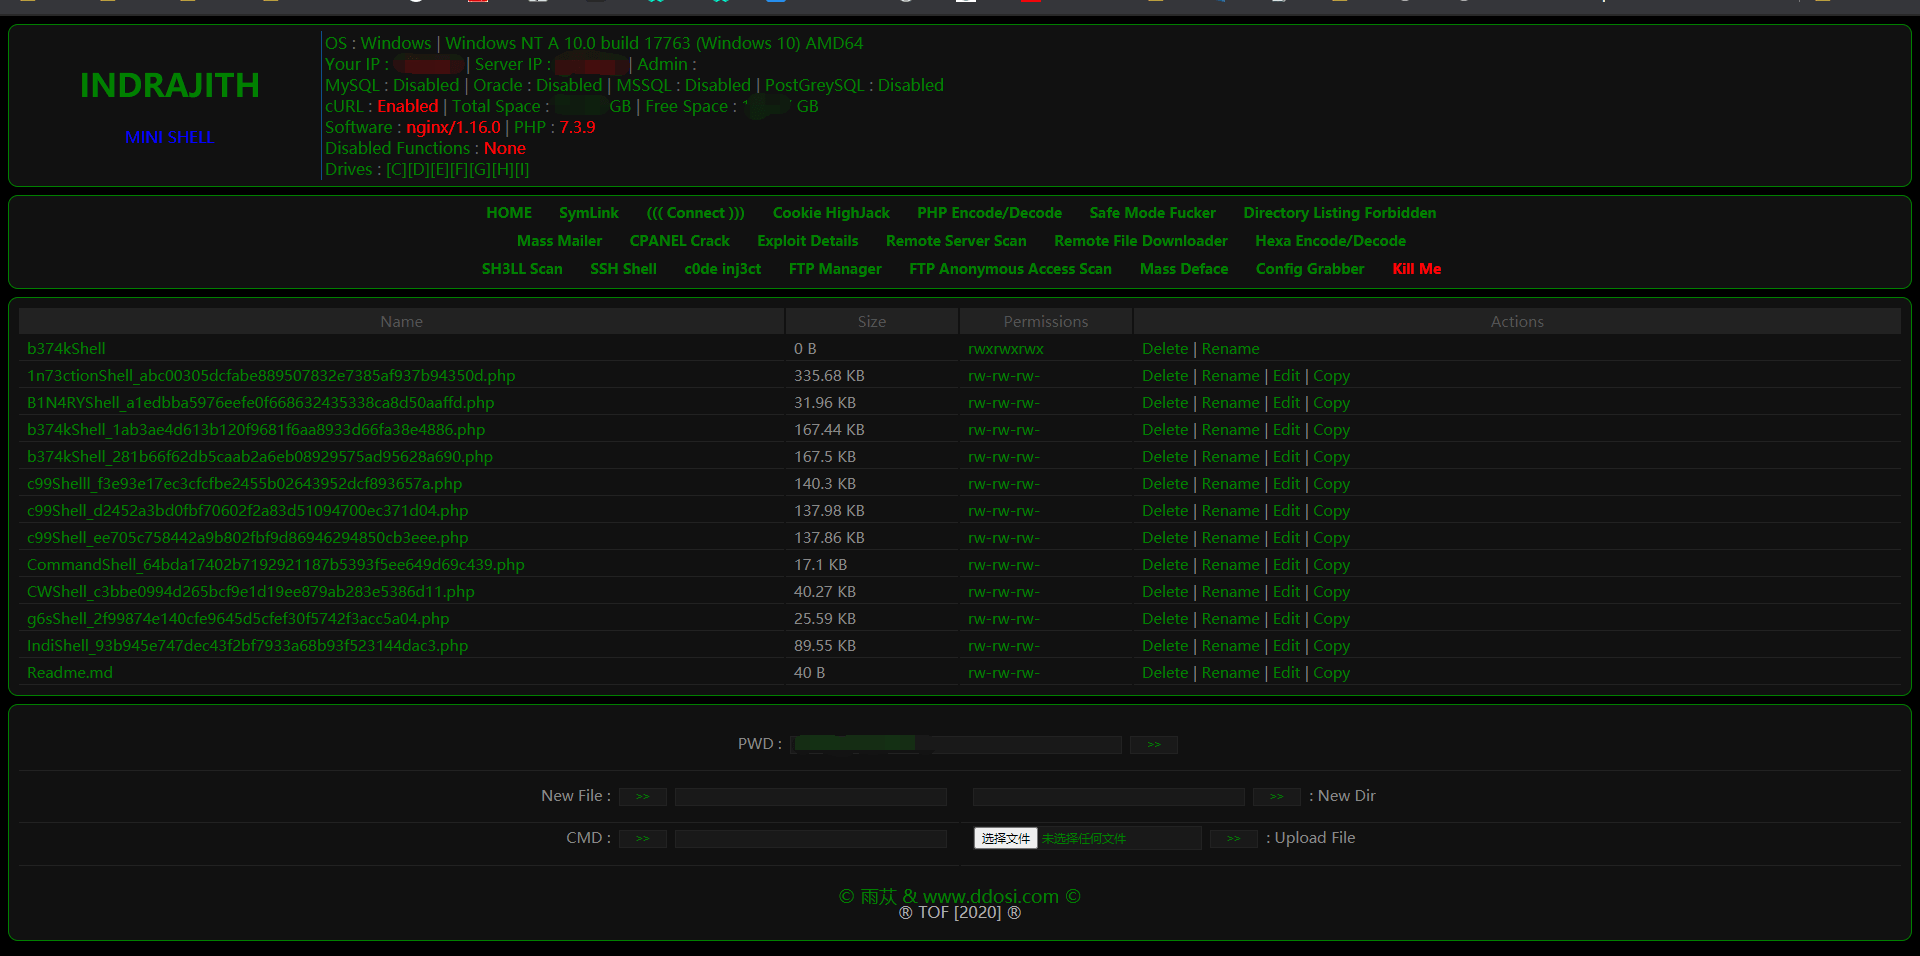
Task: Open the FTP Manager menu item
Action: coord(834,269)
